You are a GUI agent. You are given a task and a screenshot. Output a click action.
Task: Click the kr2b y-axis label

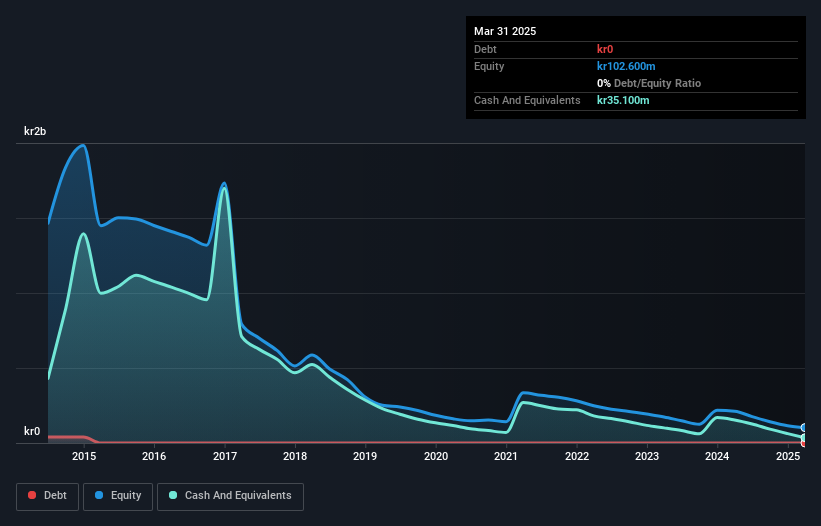[35, 131]
